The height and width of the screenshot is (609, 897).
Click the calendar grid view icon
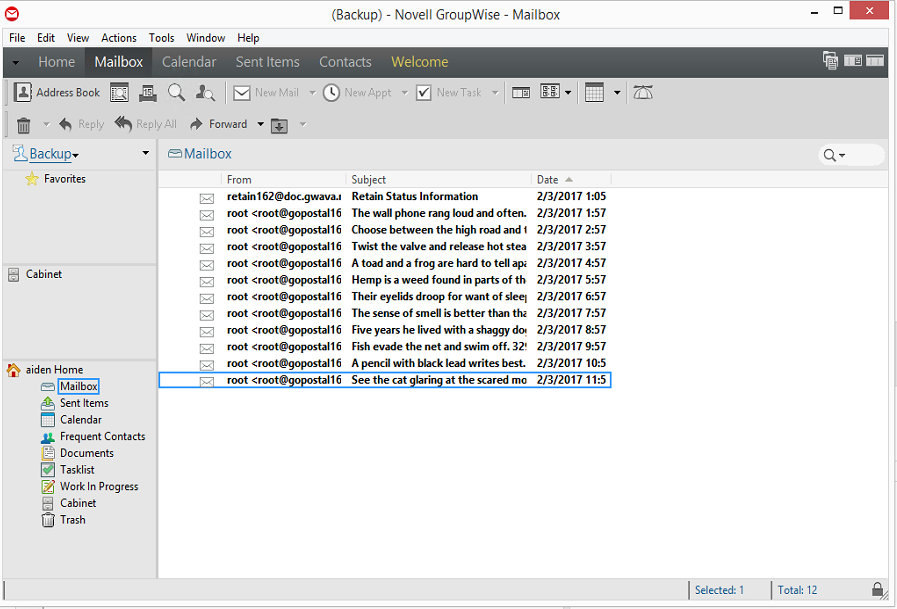[594, 93]
